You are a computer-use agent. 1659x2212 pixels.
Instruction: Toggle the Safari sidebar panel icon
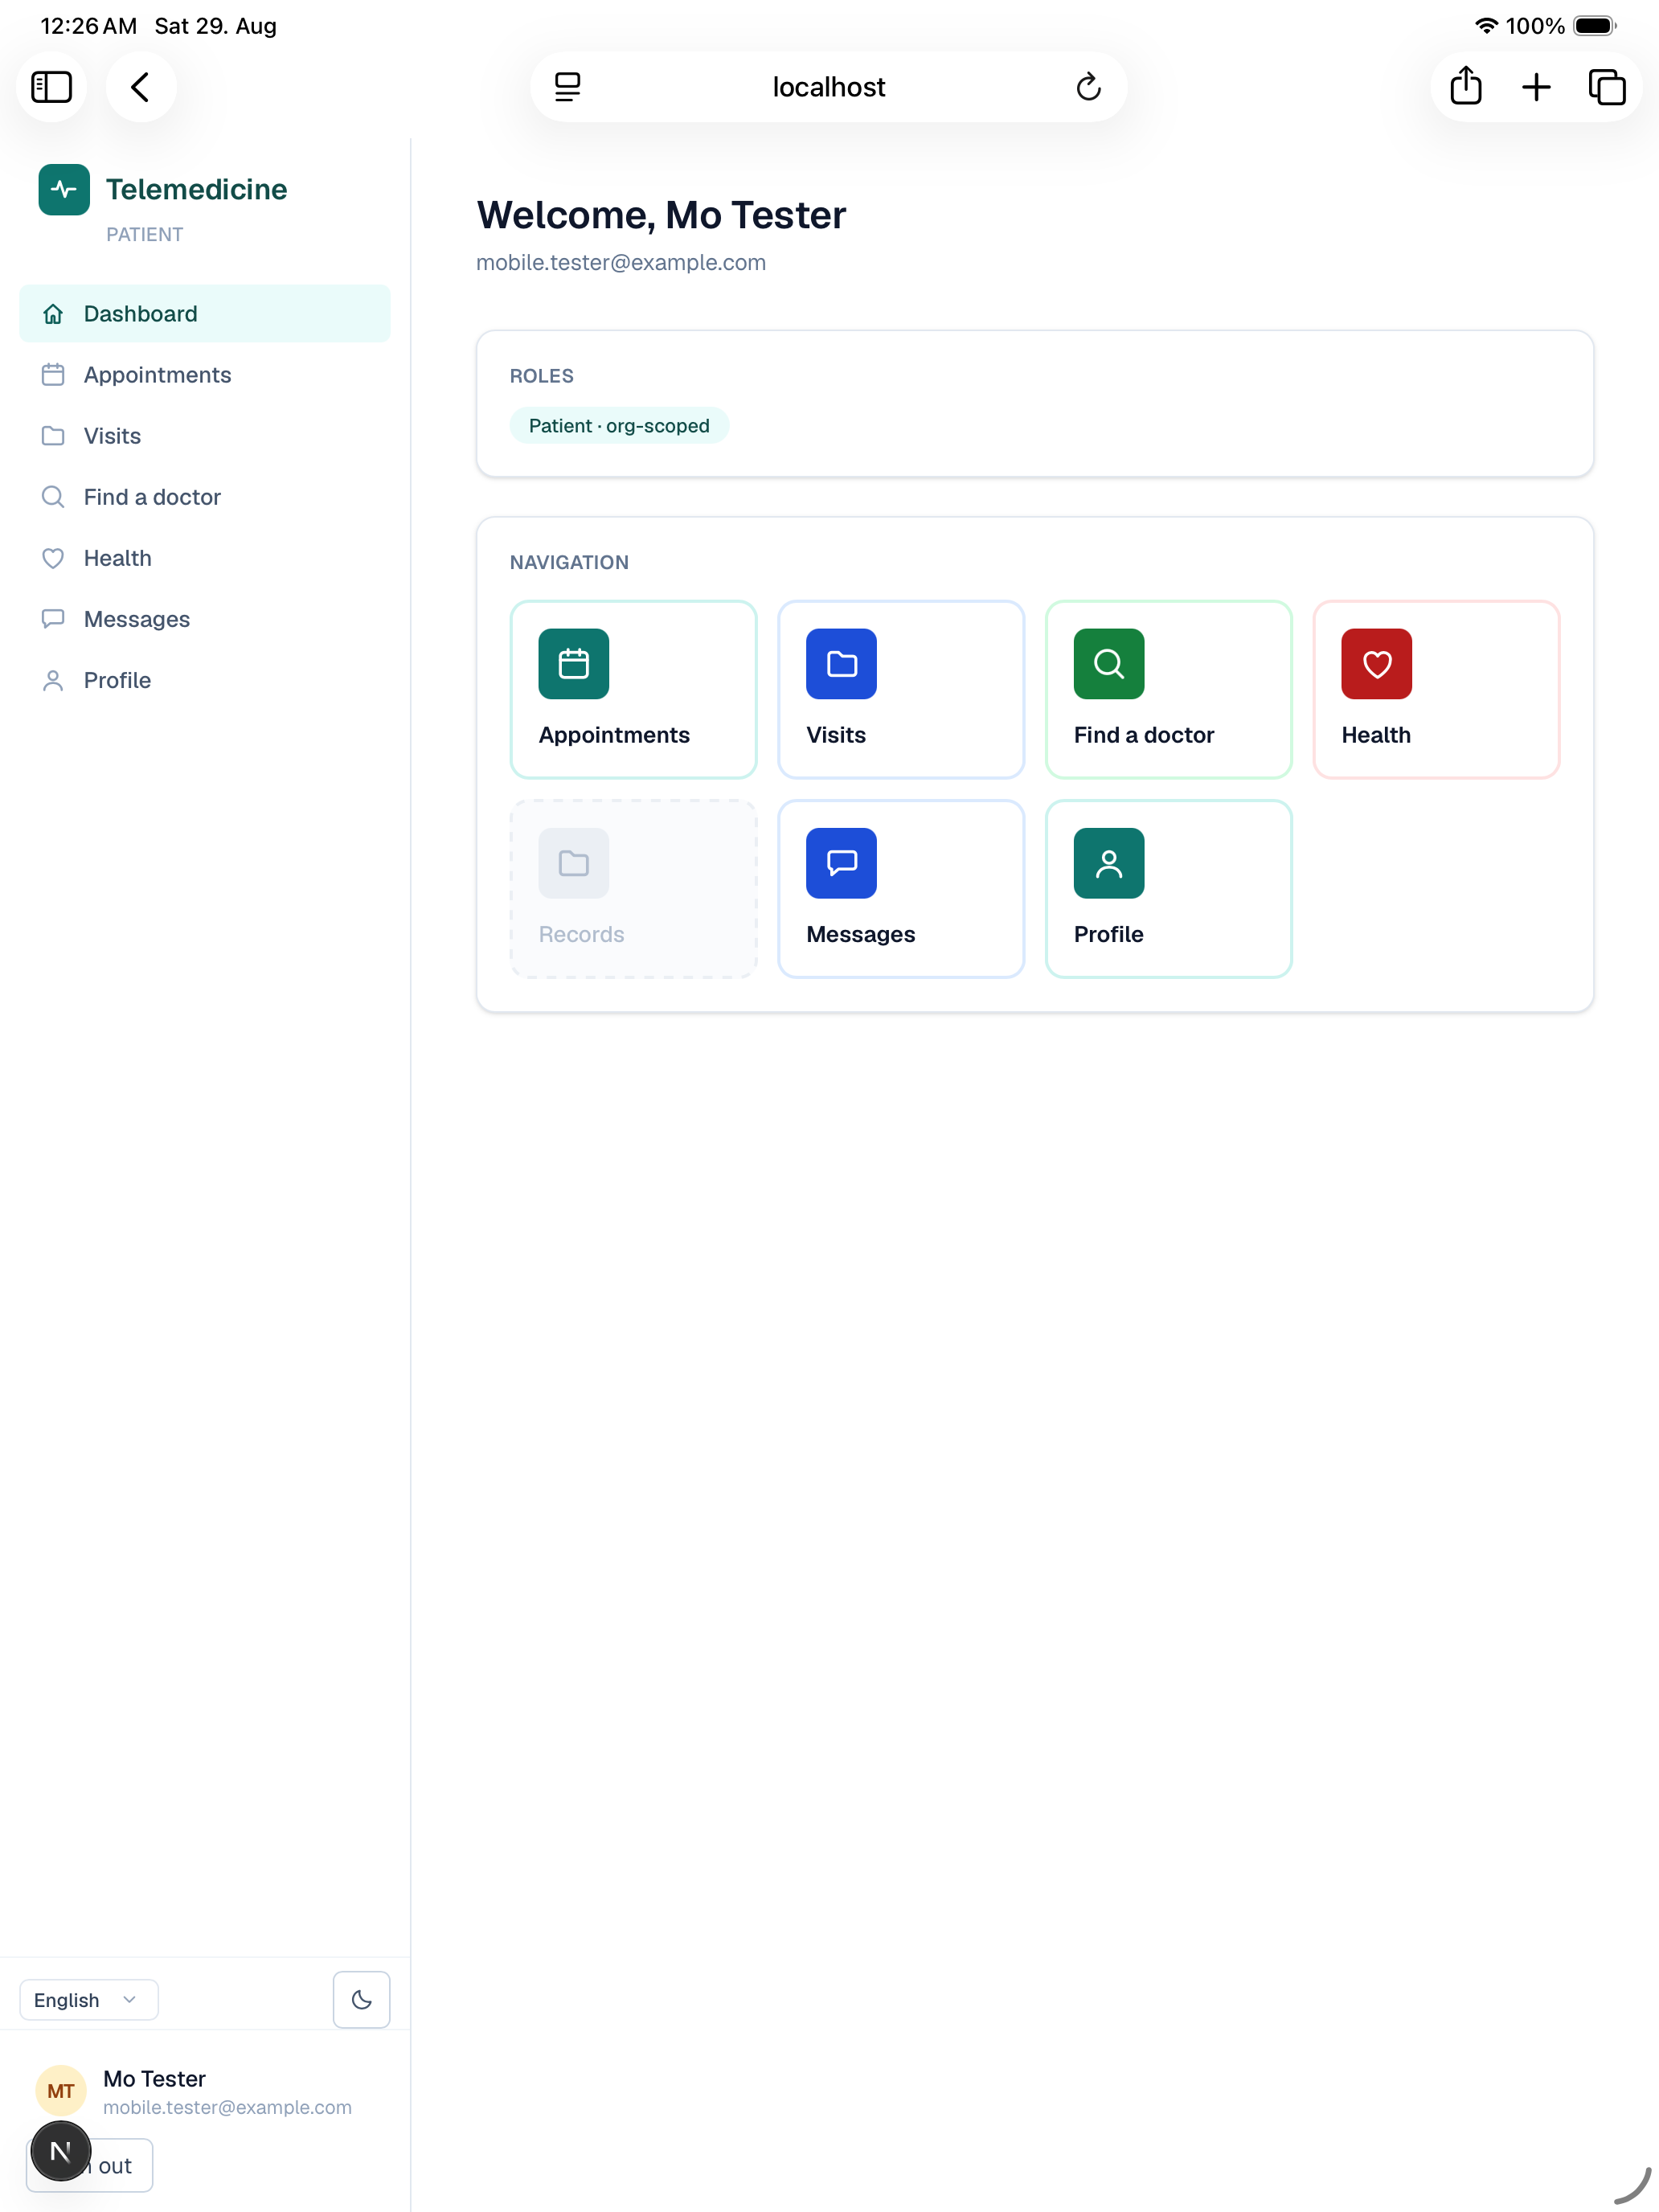point(51,87)
